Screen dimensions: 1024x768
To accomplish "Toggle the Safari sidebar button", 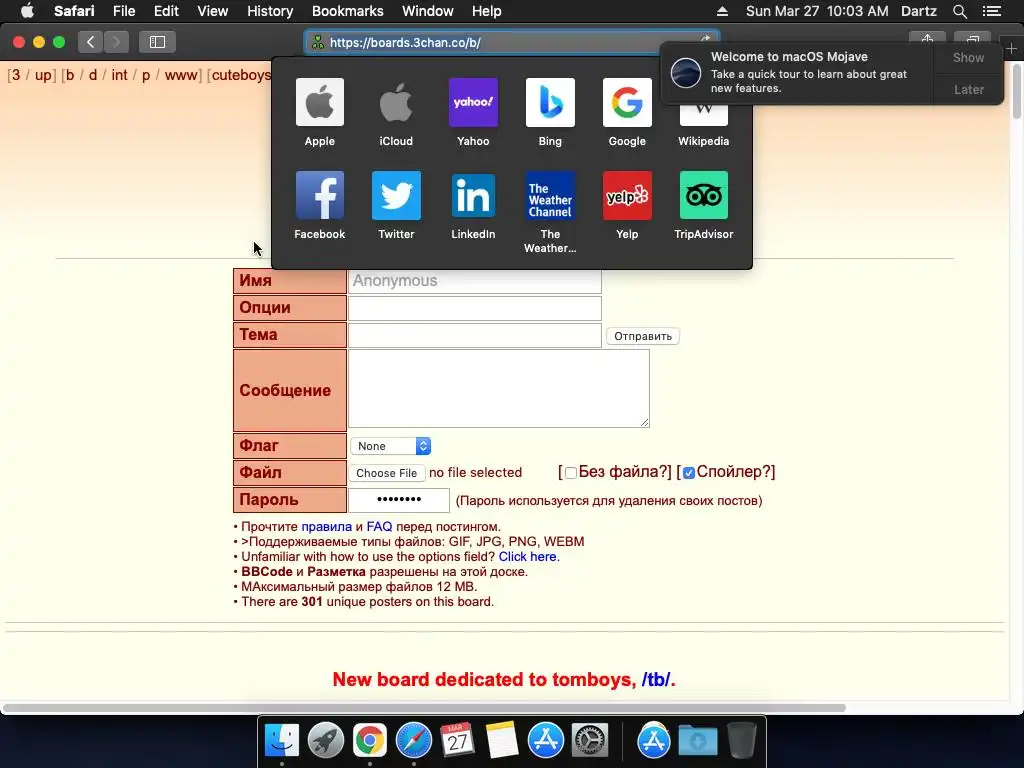I will 157,42.
